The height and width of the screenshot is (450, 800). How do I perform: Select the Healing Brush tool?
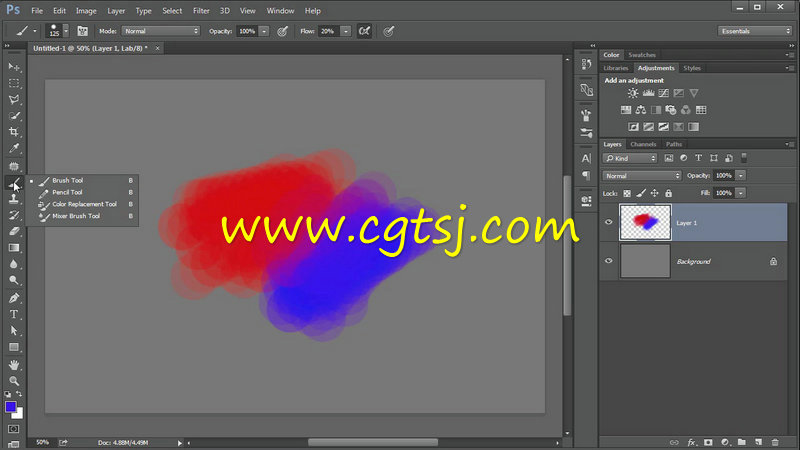click(x=14, y=166)
